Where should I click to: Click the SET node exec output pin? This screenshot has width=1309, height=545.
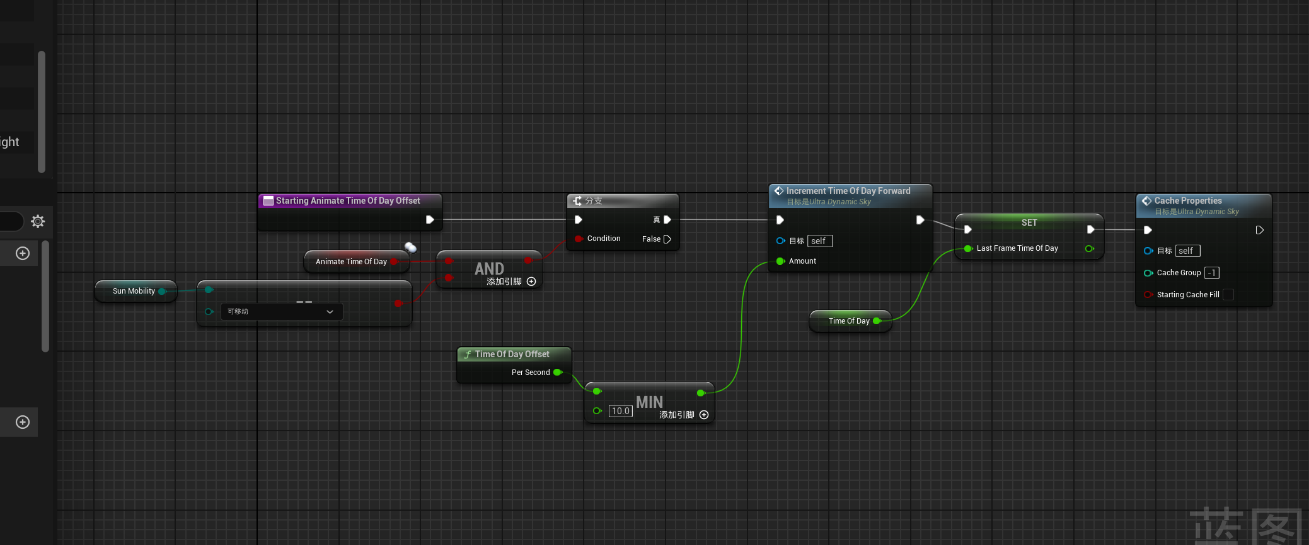tap(1091, 229)
